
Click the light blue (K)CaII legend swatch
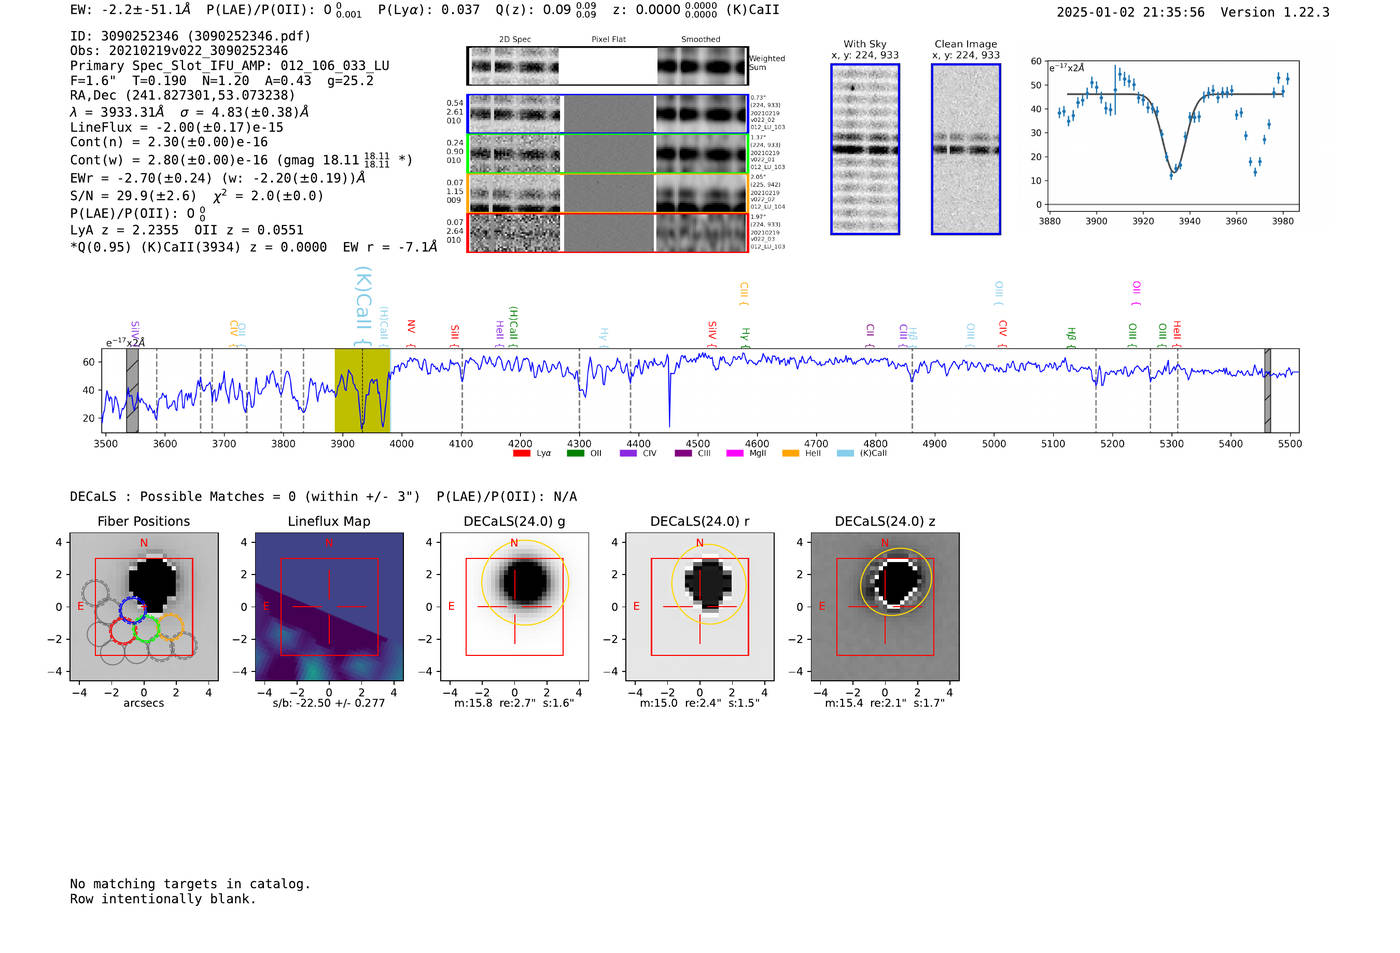[x=845, y=454]
